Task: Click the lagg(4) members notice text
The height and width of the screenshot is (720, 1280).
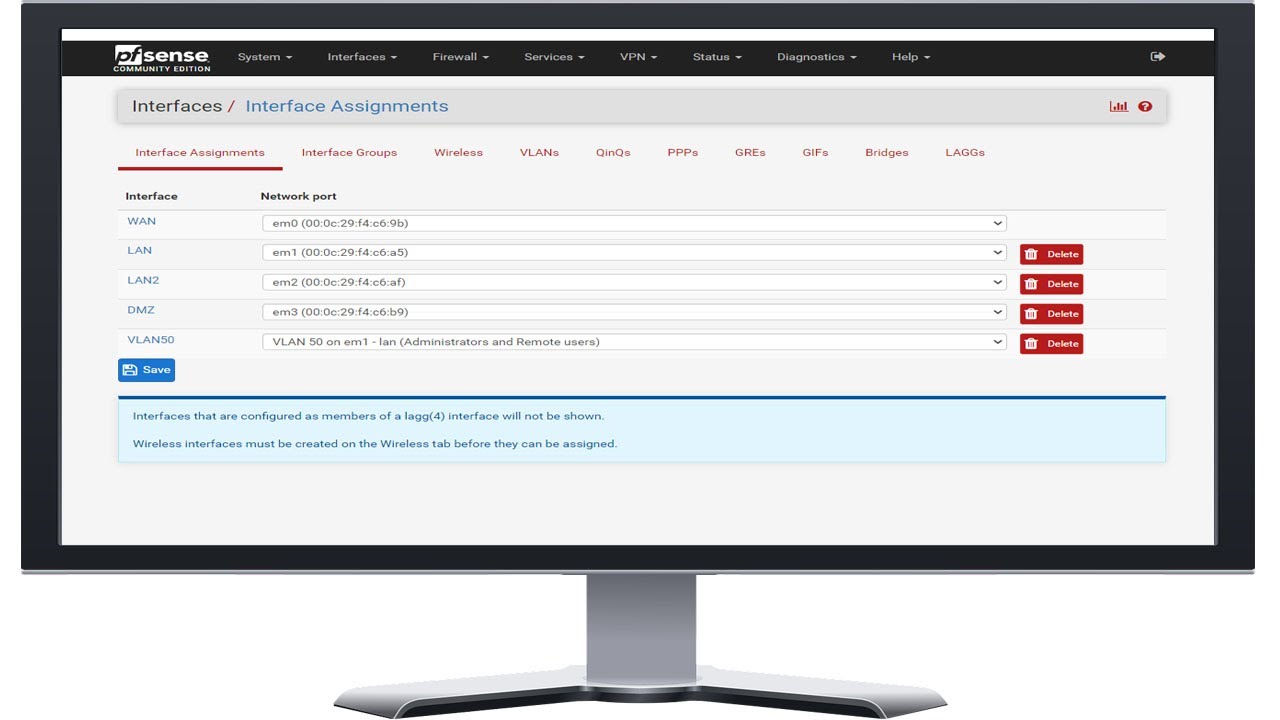Action: tap(368, 416)
